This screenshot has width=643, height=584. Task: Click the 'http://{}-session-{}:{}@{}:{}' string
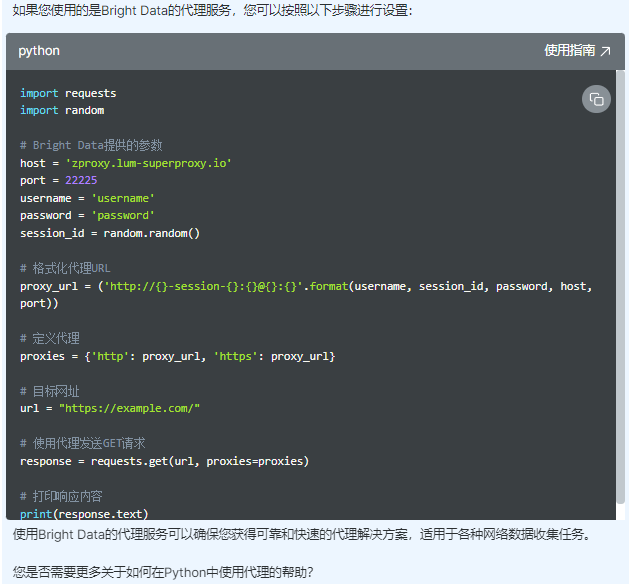(x=203, y=286)
